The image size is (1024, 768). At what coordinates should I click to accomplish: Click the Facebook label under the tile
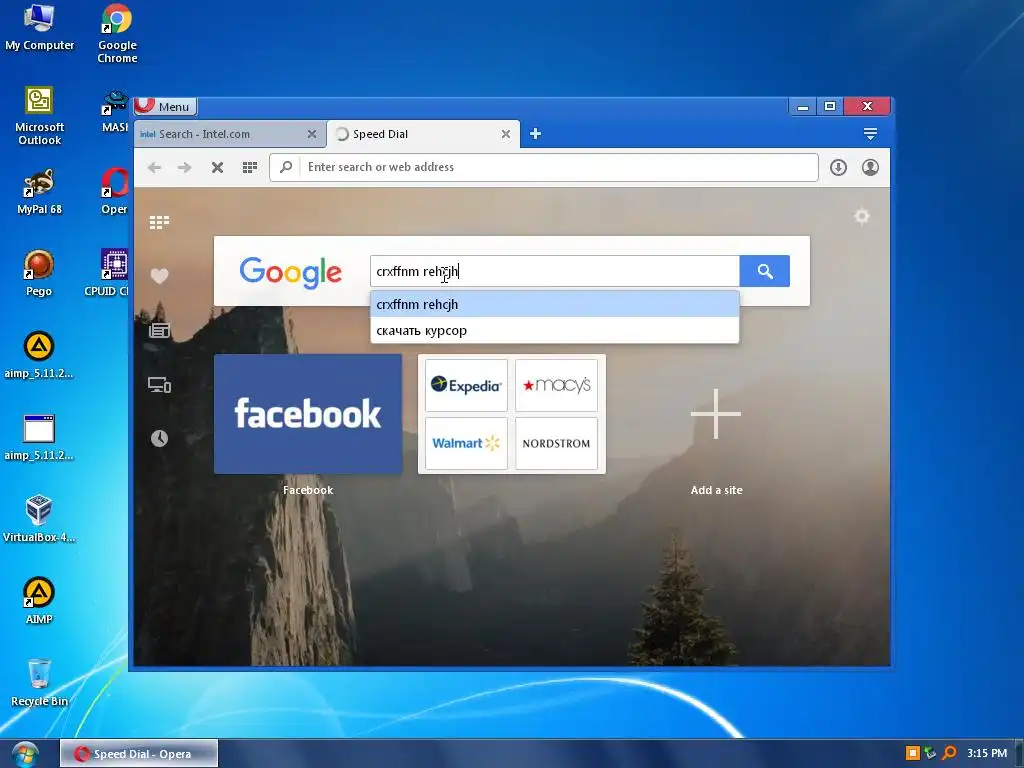[308, 490]
